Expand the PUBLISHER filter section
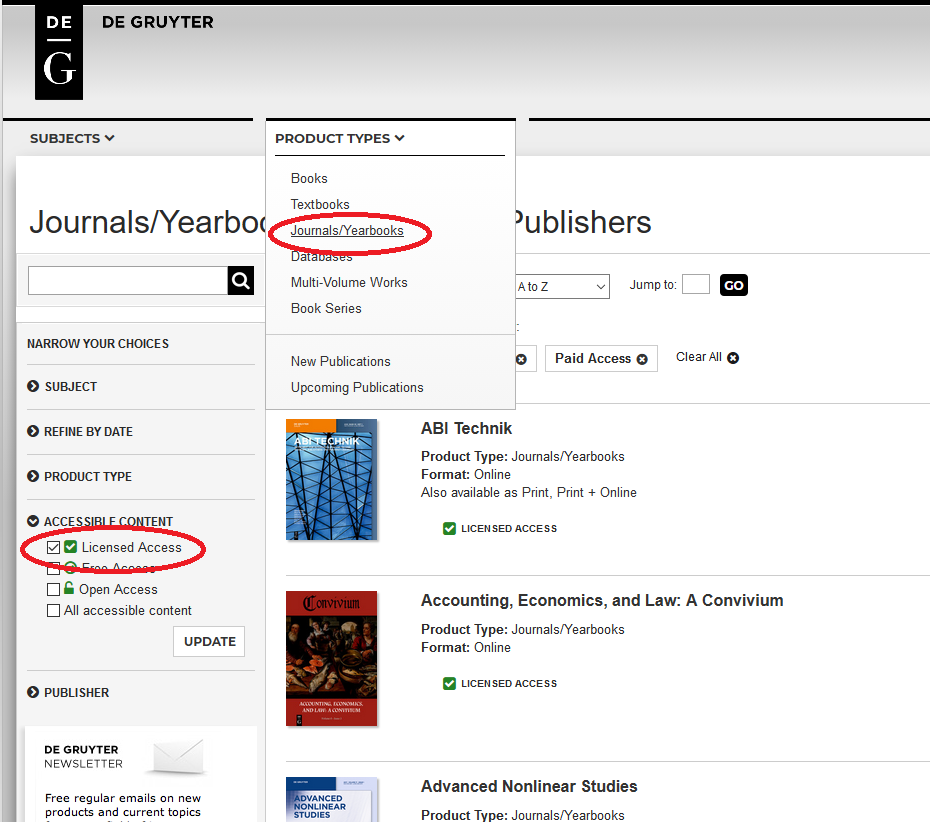Screen dimensions: 930x822 68,693
